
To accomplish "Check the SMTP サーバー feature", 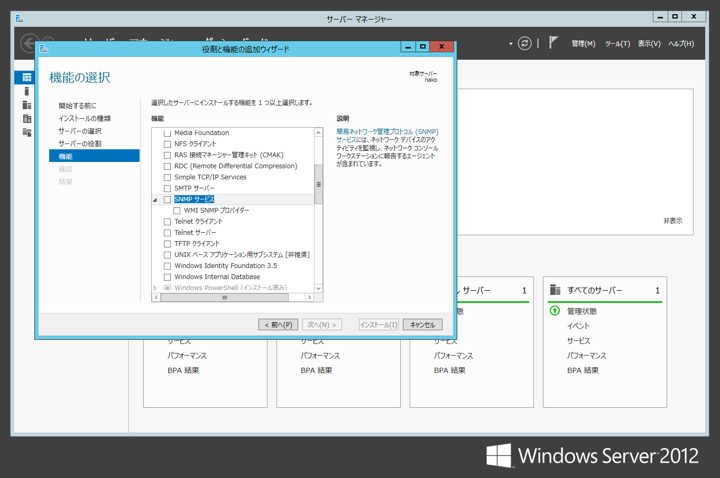I will (167, 188).
